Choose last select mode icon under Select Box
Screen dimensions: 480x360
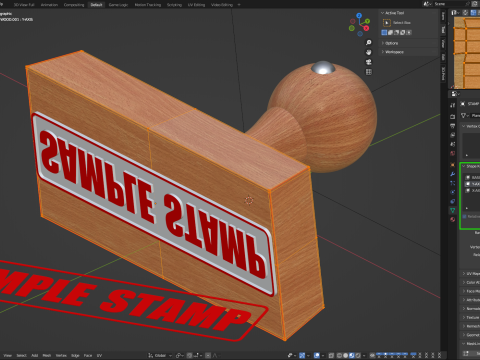[409, 32]
